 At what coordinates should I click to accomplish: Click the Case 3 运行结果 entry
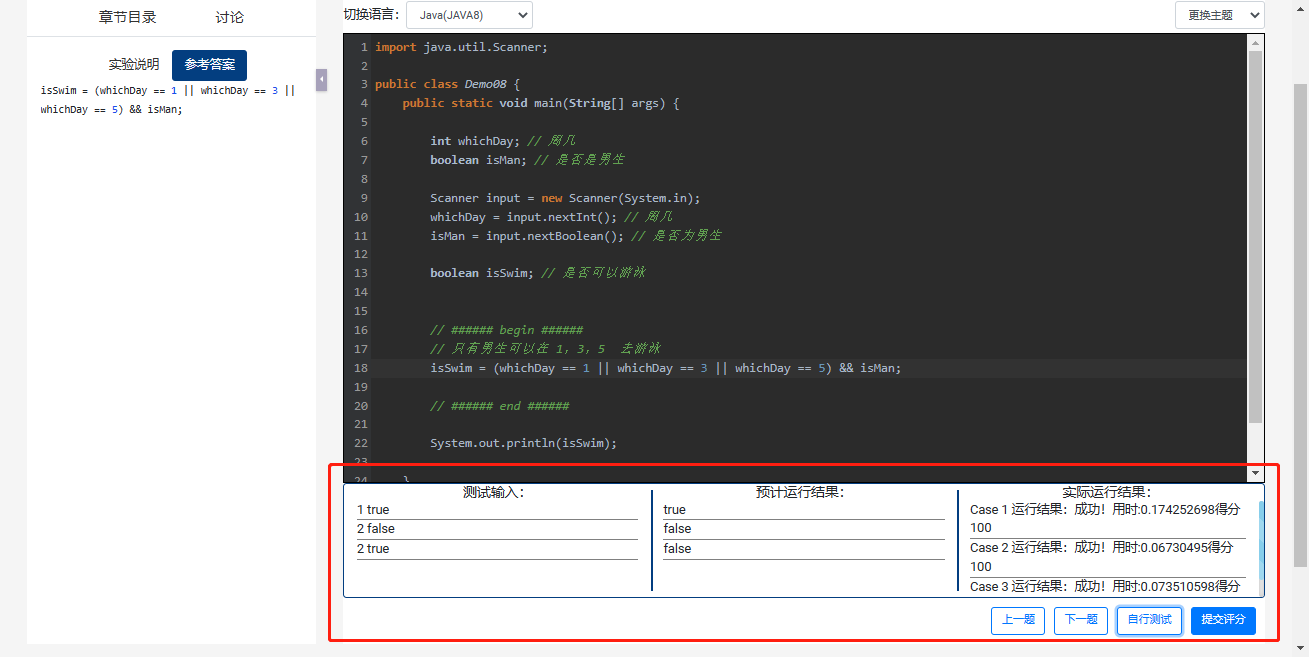pos(1108,586)
